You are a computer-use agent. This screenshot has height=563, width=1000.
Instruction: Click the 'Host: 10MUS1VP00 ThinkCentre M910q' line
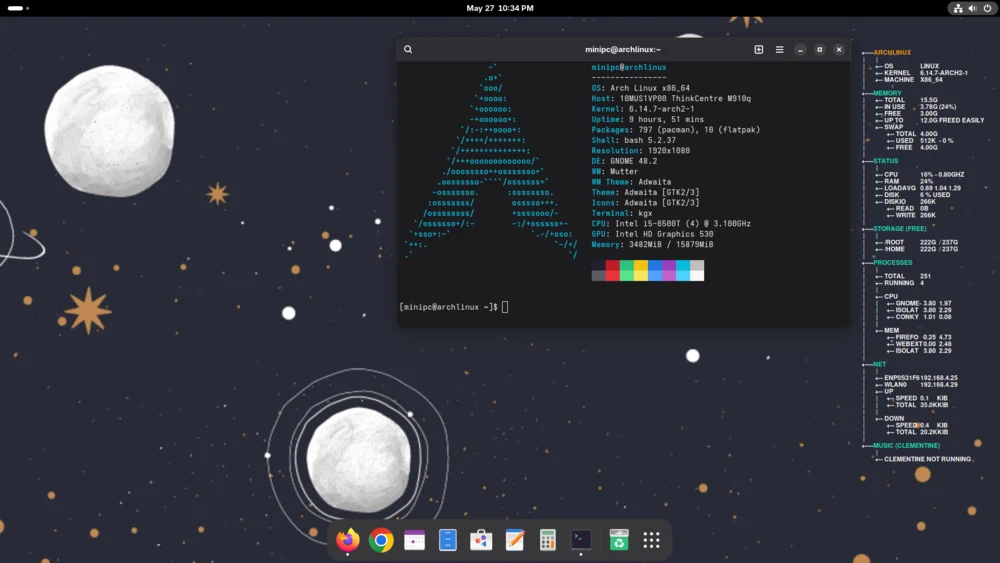coord(671,98)
